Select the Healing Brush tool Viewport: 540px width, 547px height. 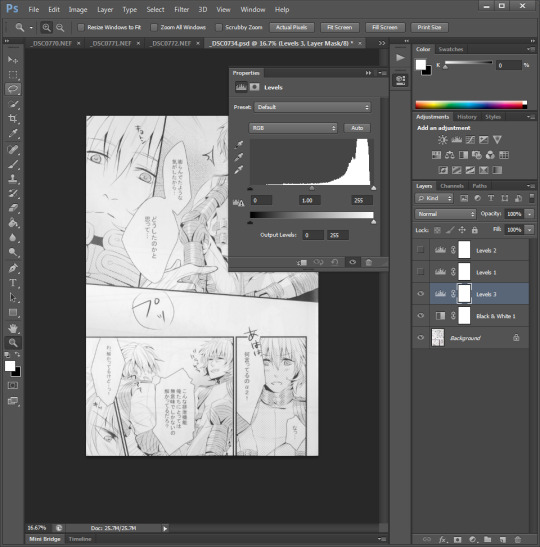coord(13,149)
